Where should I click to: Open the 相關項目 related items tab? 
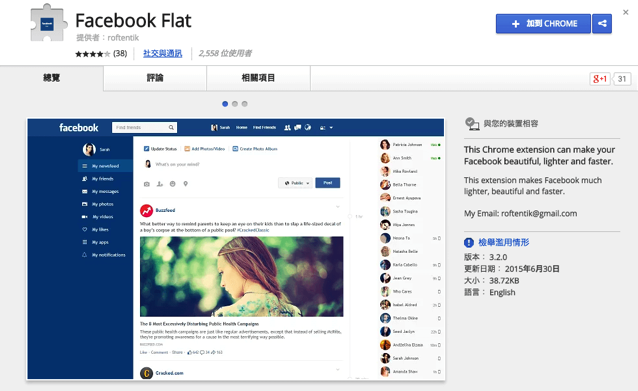pyautogui.click(x=258, y=78)
